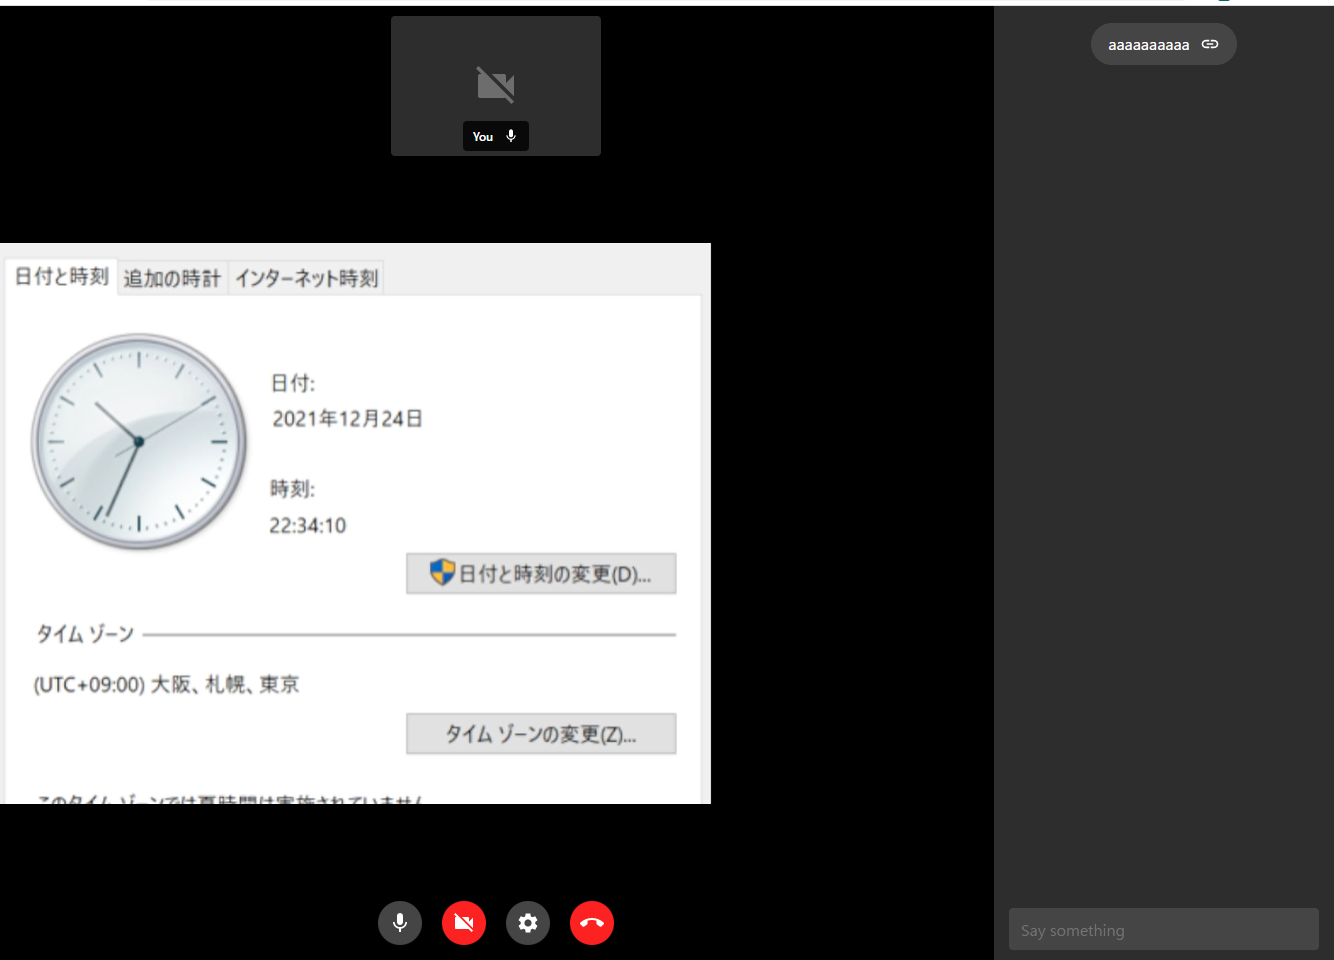Click the time value 22:34:10
The width and height of the screenshot is (1334, 960).
pos(308,526)
